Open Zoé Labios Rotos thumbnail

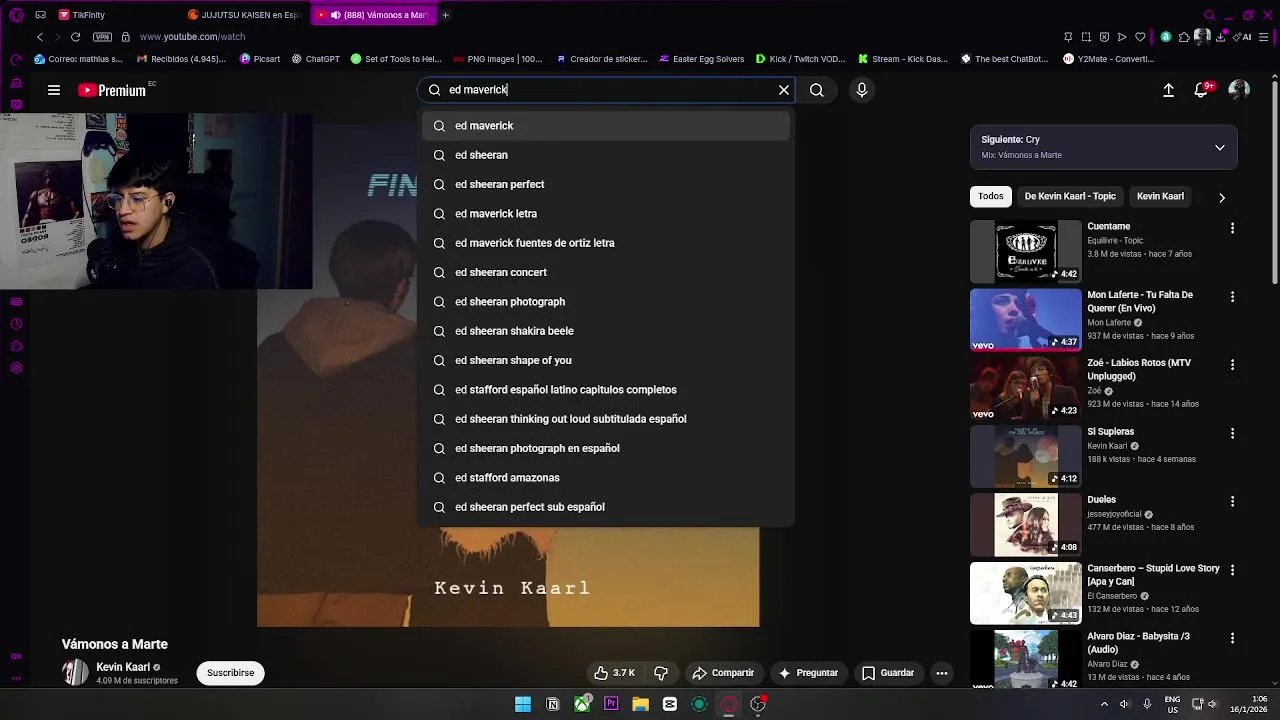(x=1025, y=388)
